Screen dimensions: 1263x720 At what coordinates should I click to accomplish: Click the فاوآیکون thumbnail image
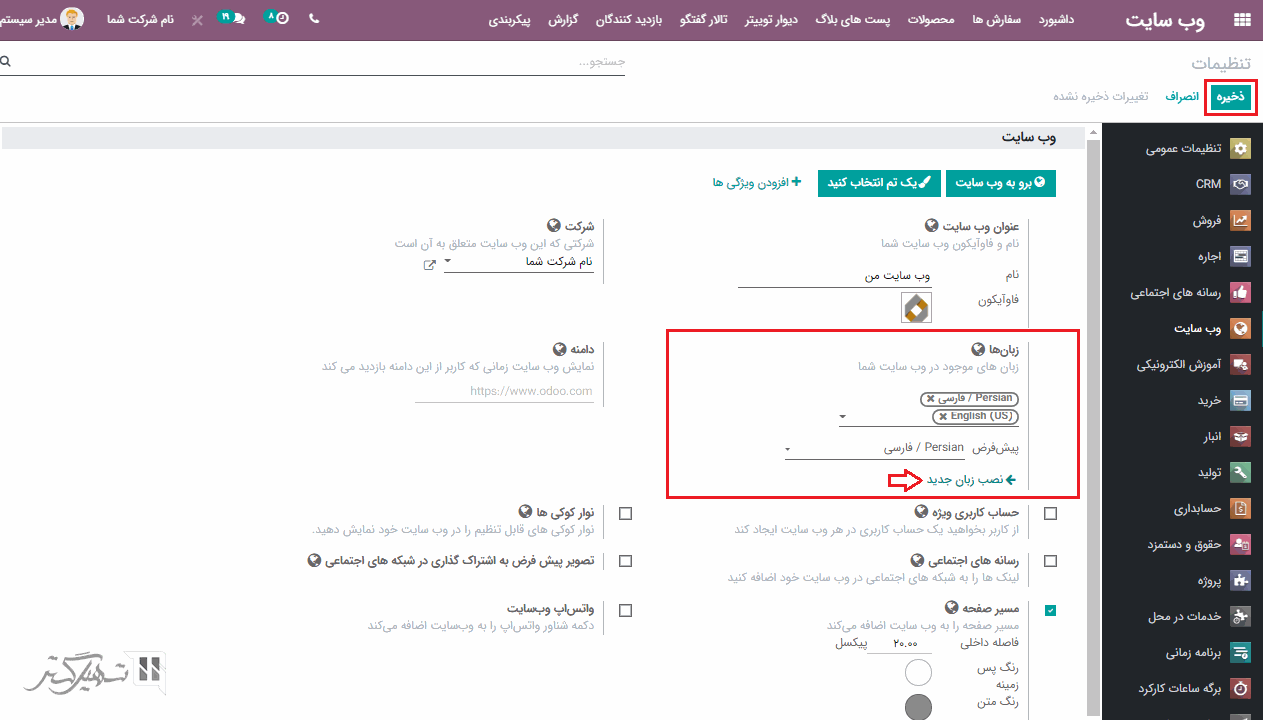pos(916,308)
